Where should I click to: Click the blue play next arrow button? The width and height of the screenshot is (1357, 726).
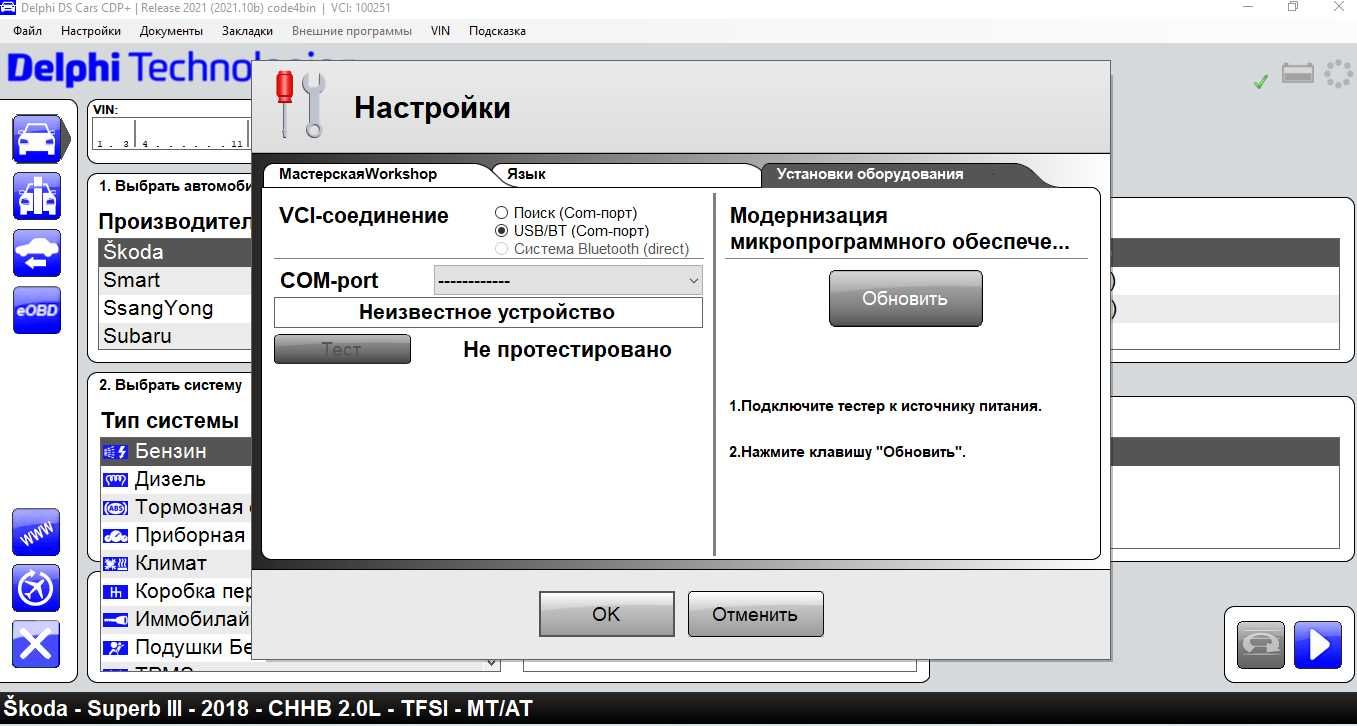(x=1317, y=645)
